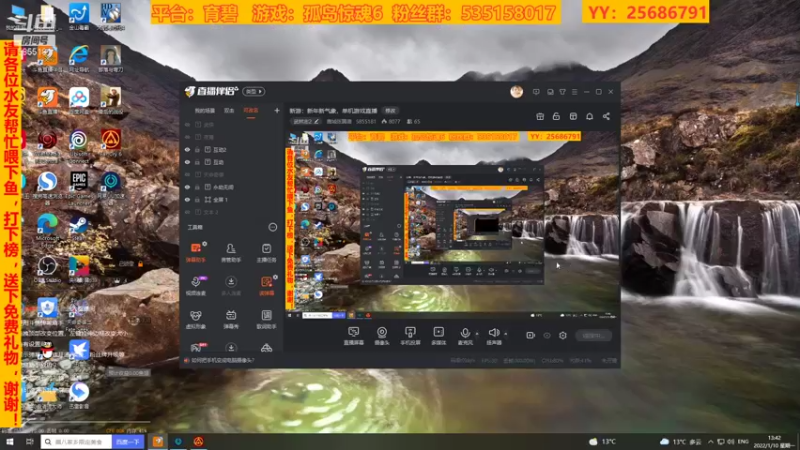Select the 全屏 1 source row

coord(232,199)
